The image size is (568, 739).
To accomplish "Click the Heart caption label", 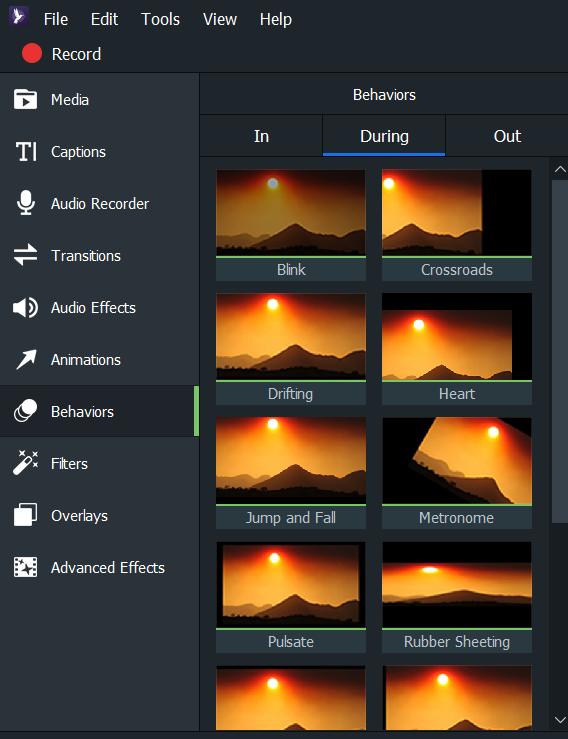I will coord(457,394).
